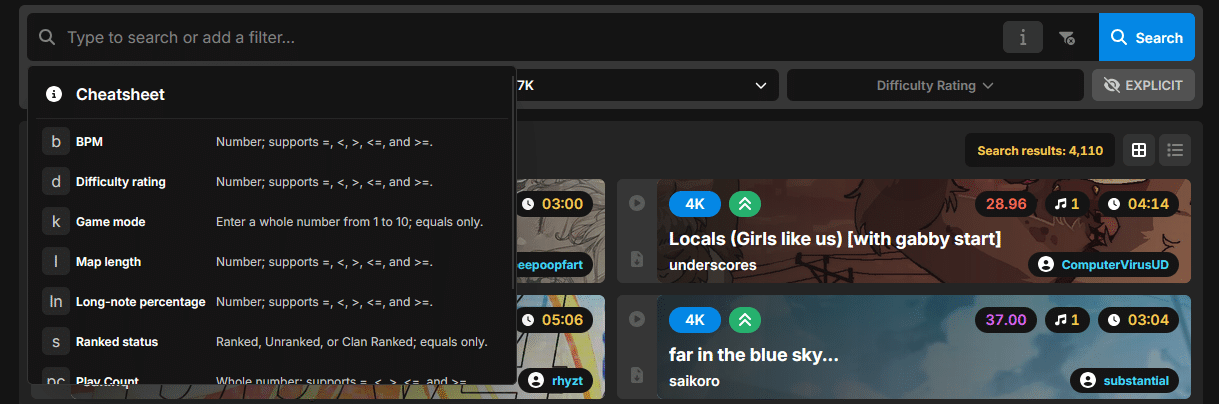This screenshot has height=404, width=1219.
Task: Click the note count badge on Locals card
Action: [1067, 204]
